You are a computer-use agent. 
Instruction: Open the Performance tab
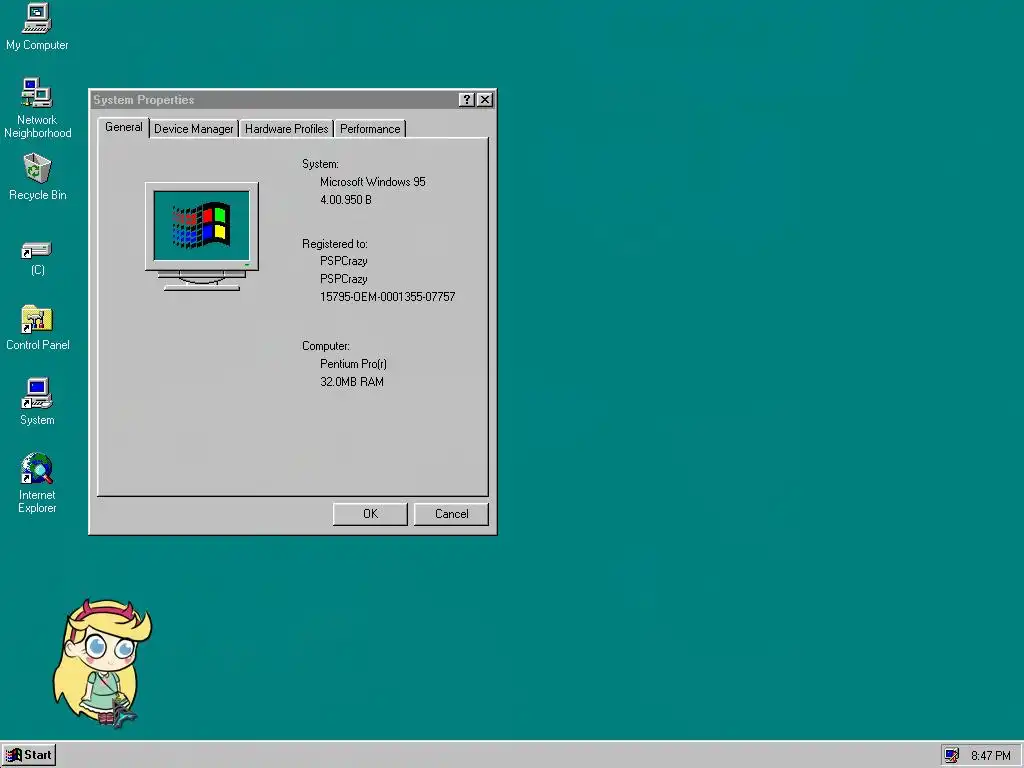[370, 129]
